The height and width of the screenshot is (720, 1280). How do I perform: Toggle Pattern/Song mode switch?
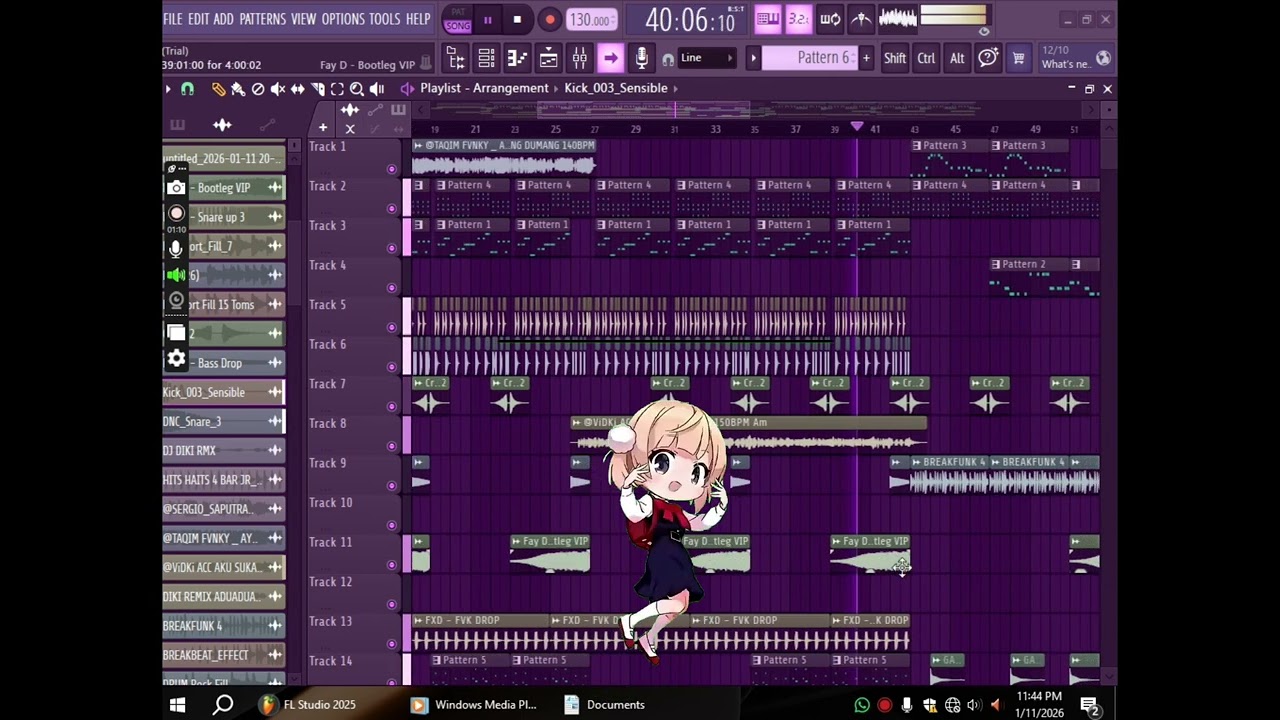tap(458, 20)
